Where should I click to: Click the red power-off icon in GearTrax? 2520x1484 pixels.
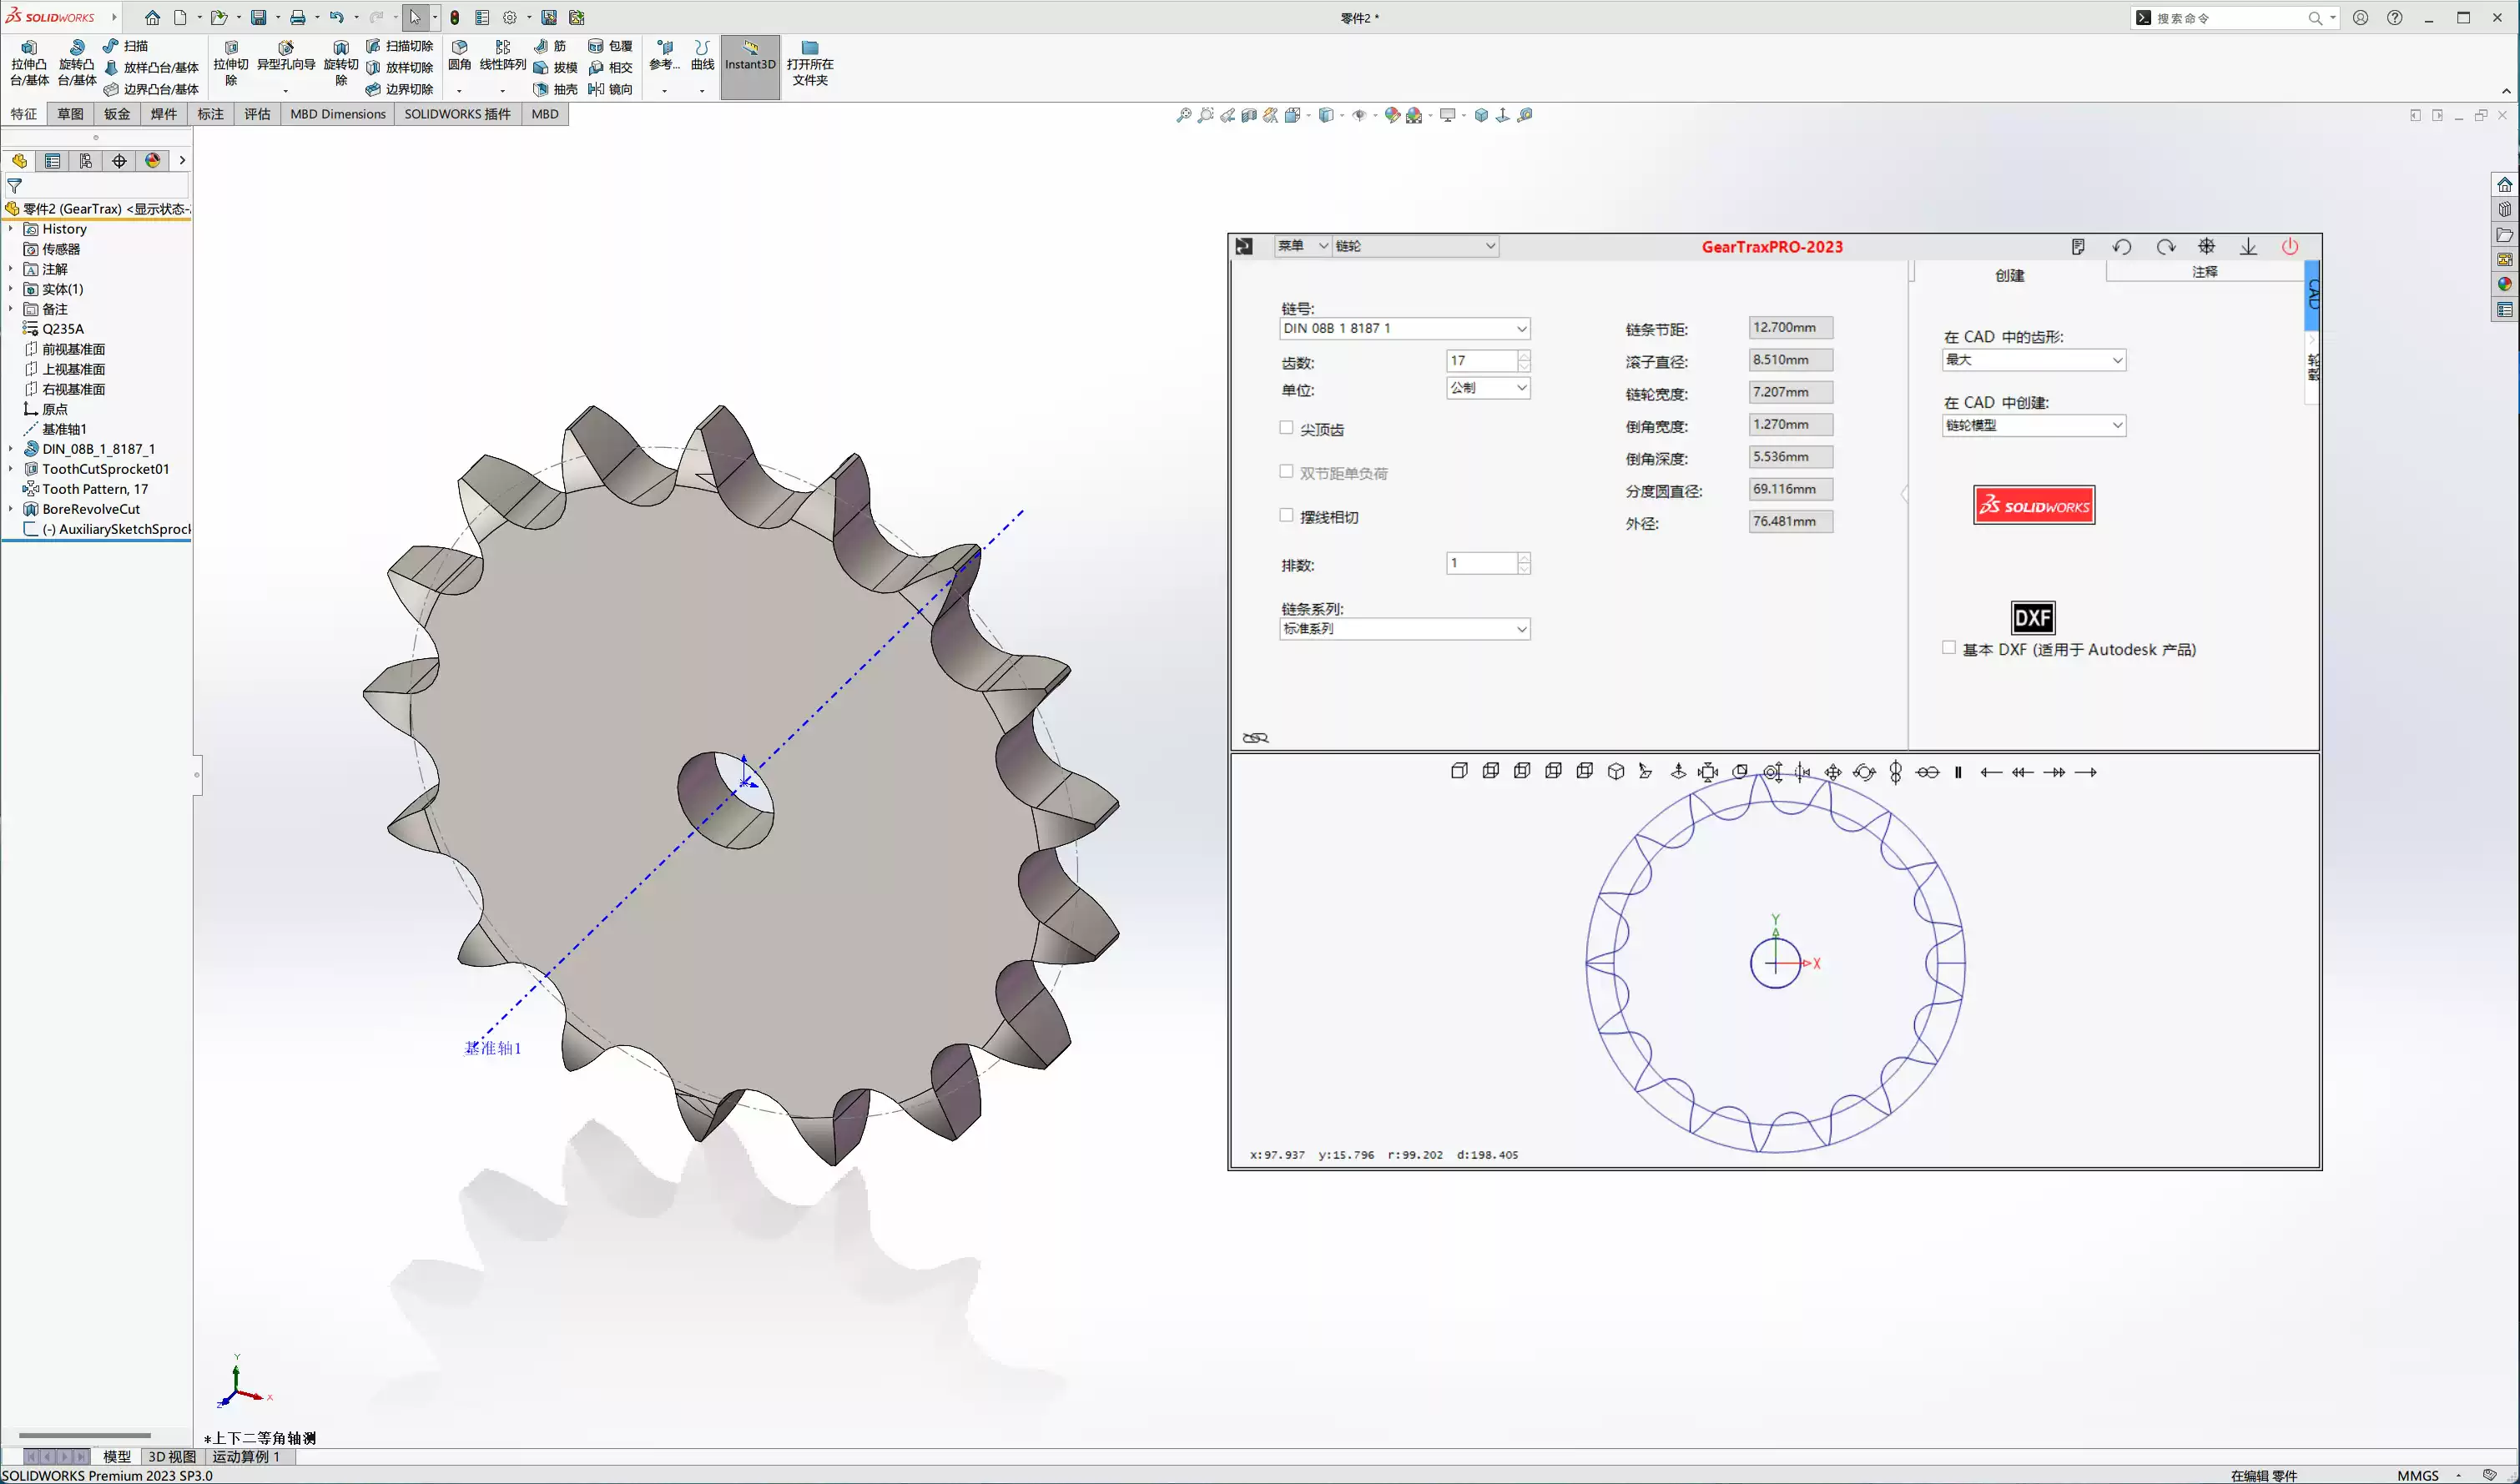[x=2291, y=246]
